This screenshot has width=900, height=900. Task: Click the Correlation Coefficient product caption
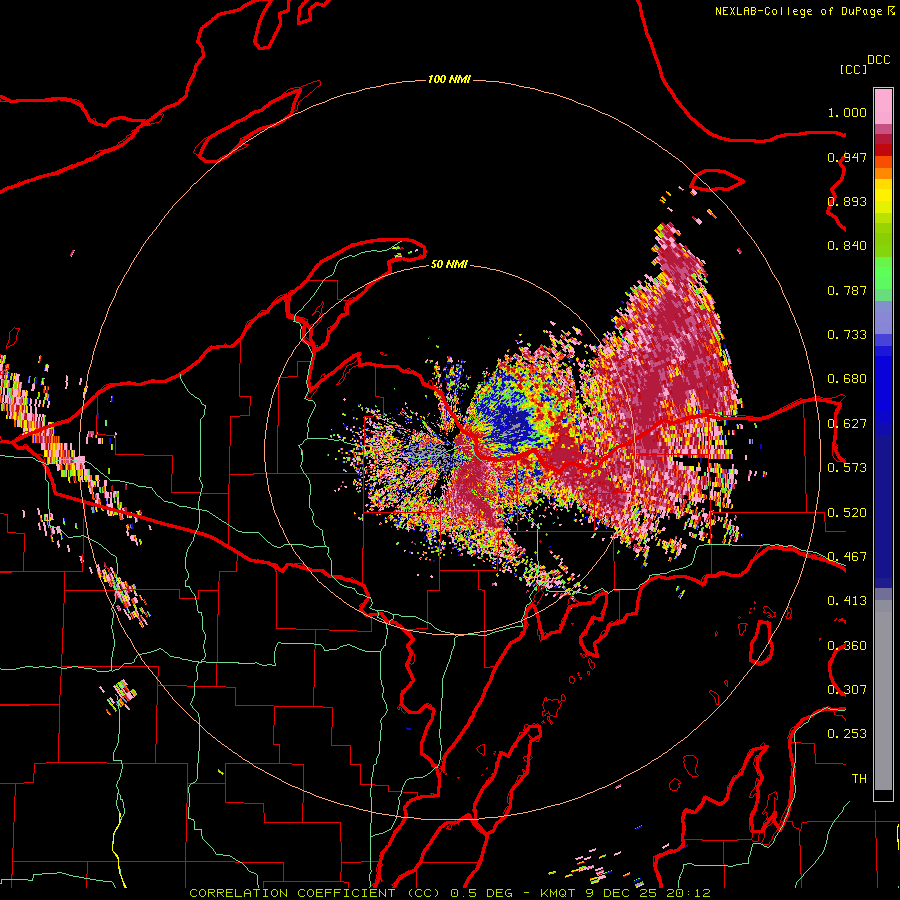pyautogui.click(x=450, y=893)
